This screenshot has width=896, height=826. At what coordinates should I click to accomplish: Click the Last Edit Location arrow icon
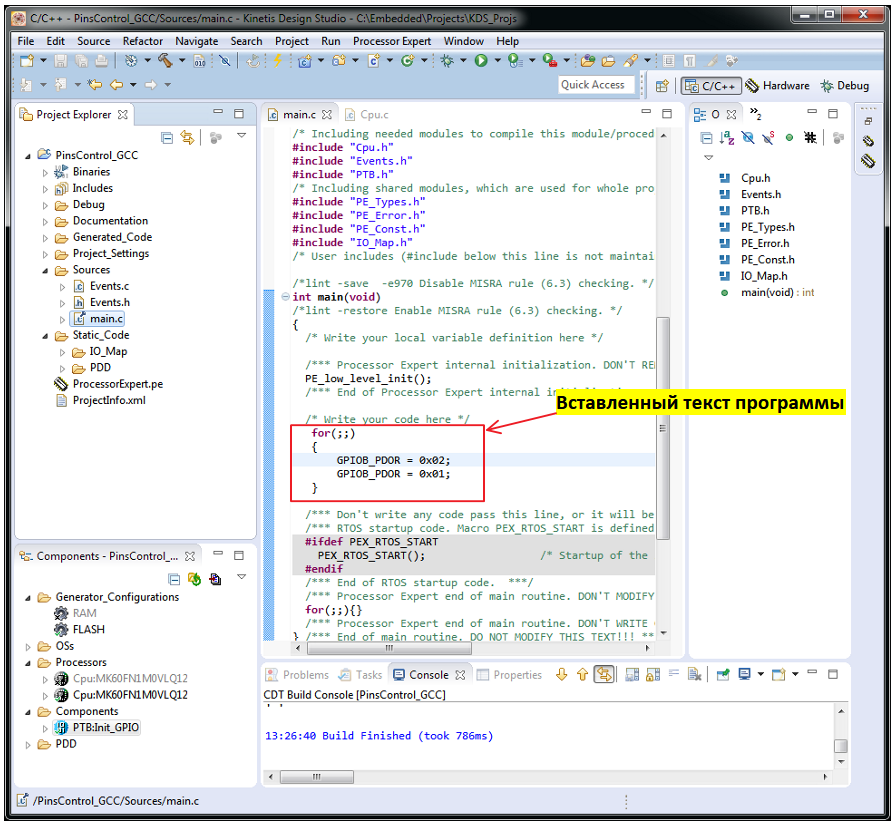coord(94,85)
